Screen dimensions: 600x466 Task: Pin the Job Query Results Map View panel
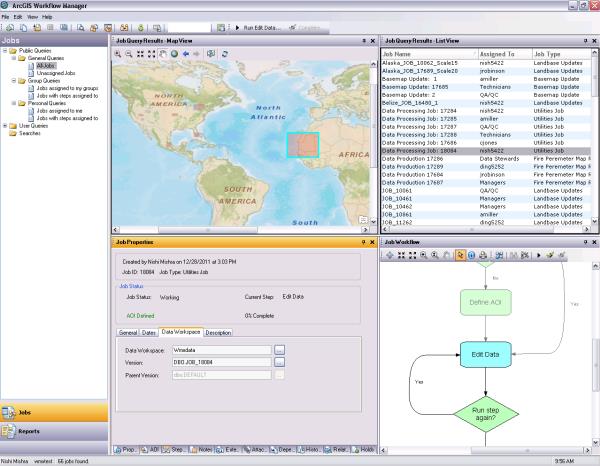tap(364, 41)
